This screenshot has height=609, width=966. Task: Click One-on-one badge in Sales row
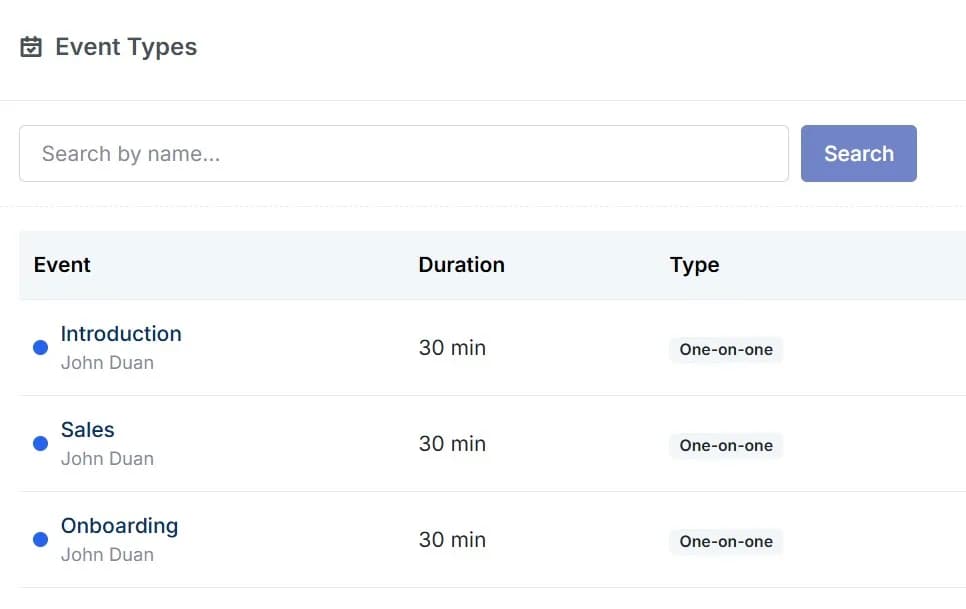coord(726,446)
